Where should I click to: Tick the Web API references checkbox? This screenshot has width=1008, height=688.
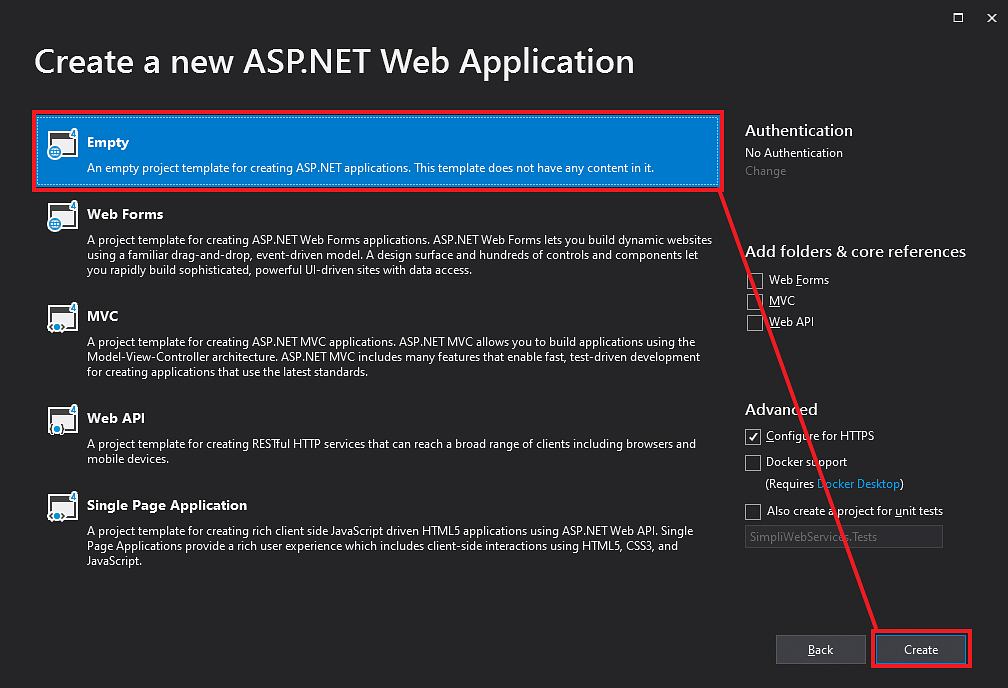pos(755,322)
